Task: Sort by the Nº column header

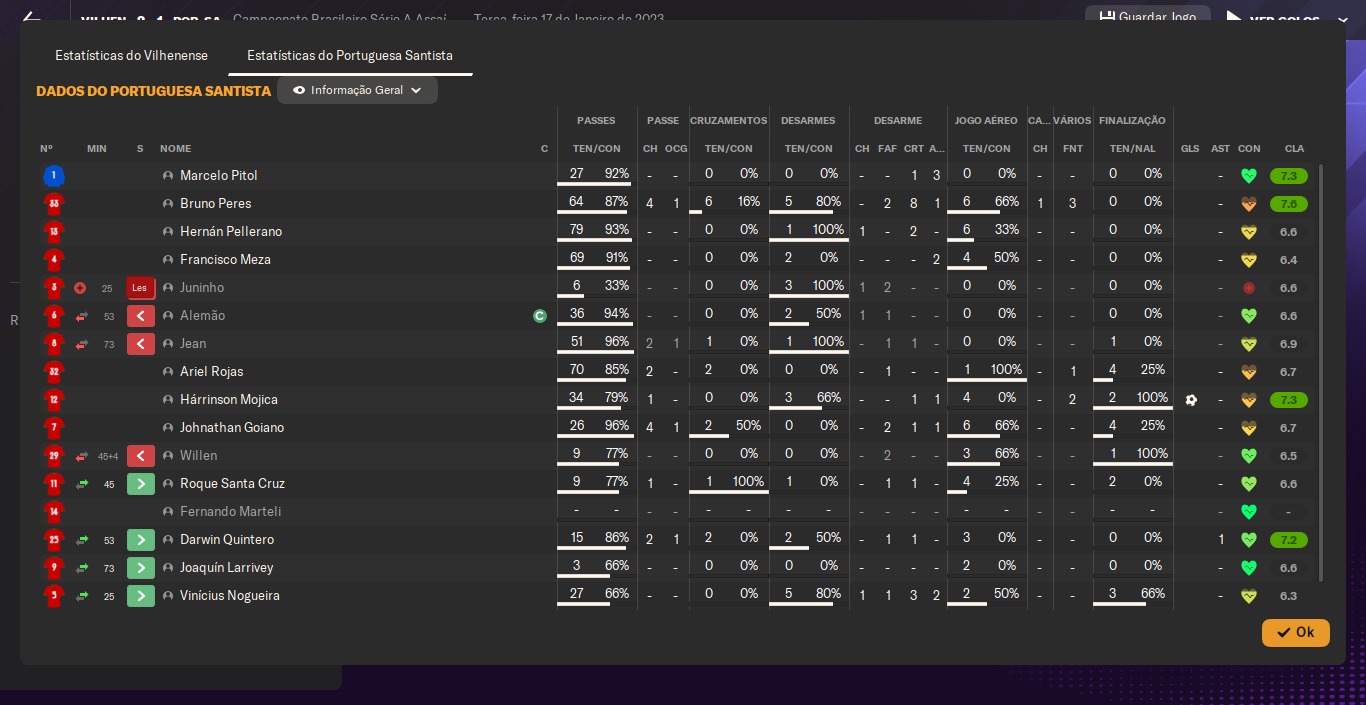Action: [x=47, y=149]
